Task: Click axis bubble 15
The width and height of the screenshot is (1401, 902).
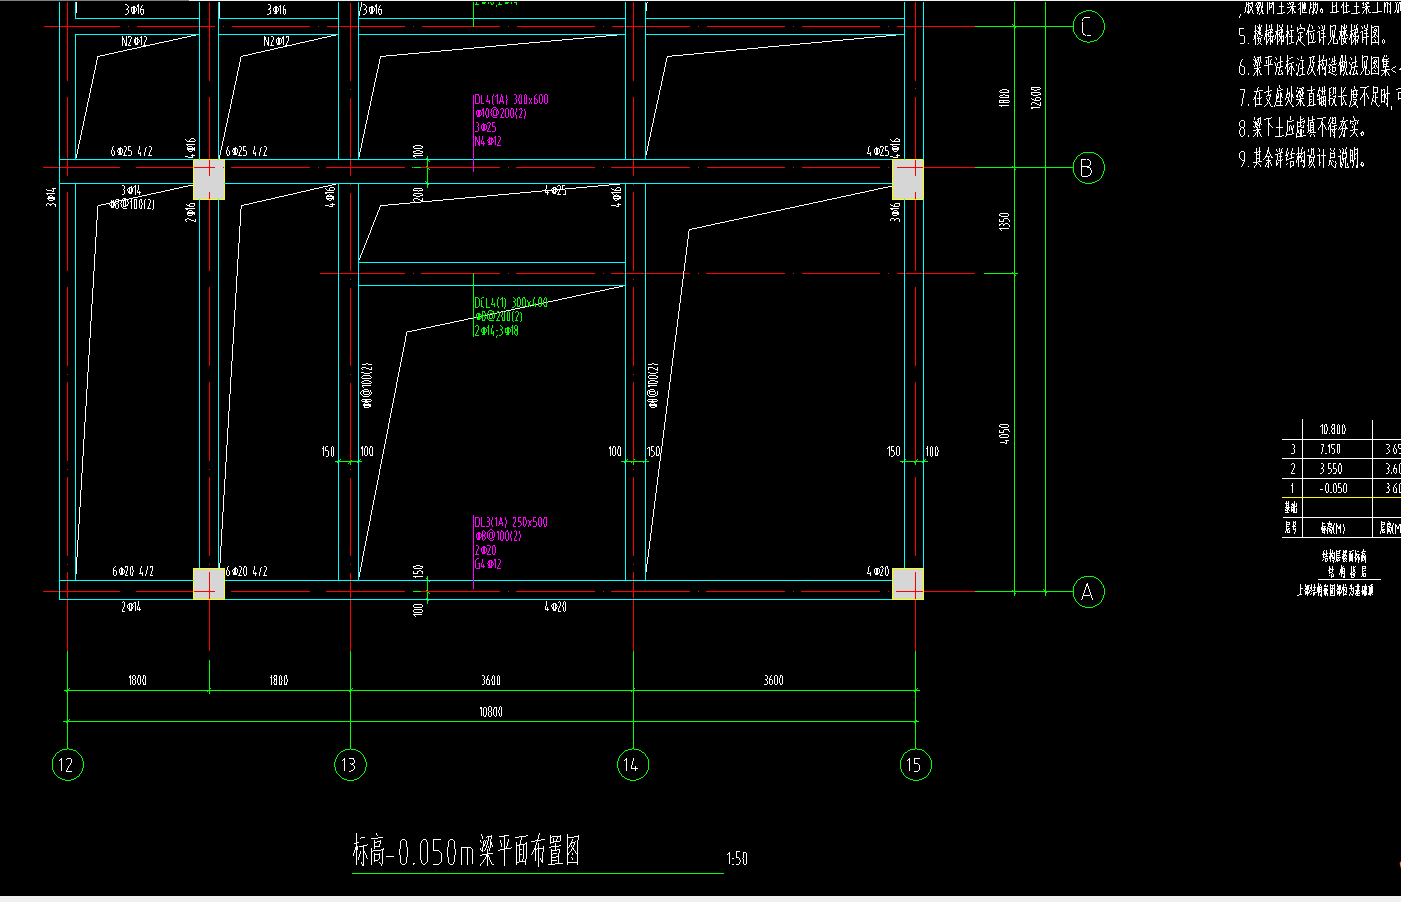Action: [914, 765]
